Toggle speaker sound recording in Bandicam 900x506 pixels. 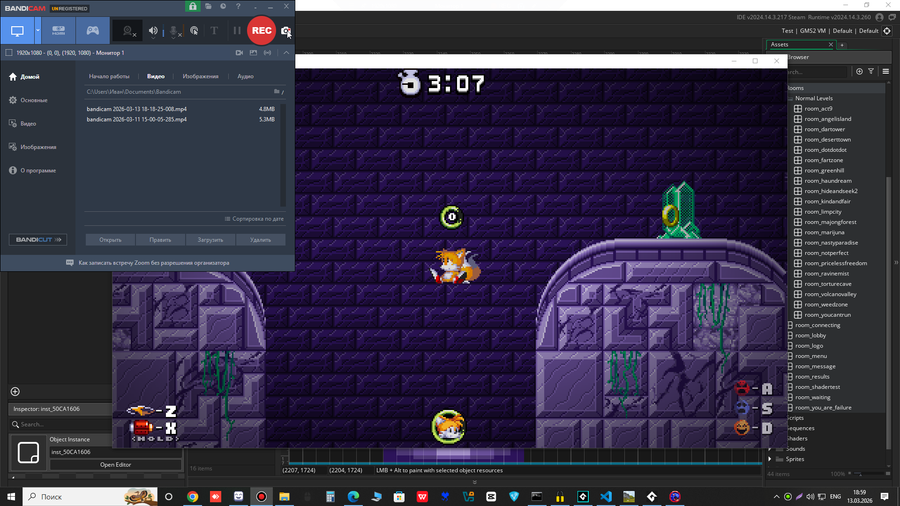click(x=153, y=31)
